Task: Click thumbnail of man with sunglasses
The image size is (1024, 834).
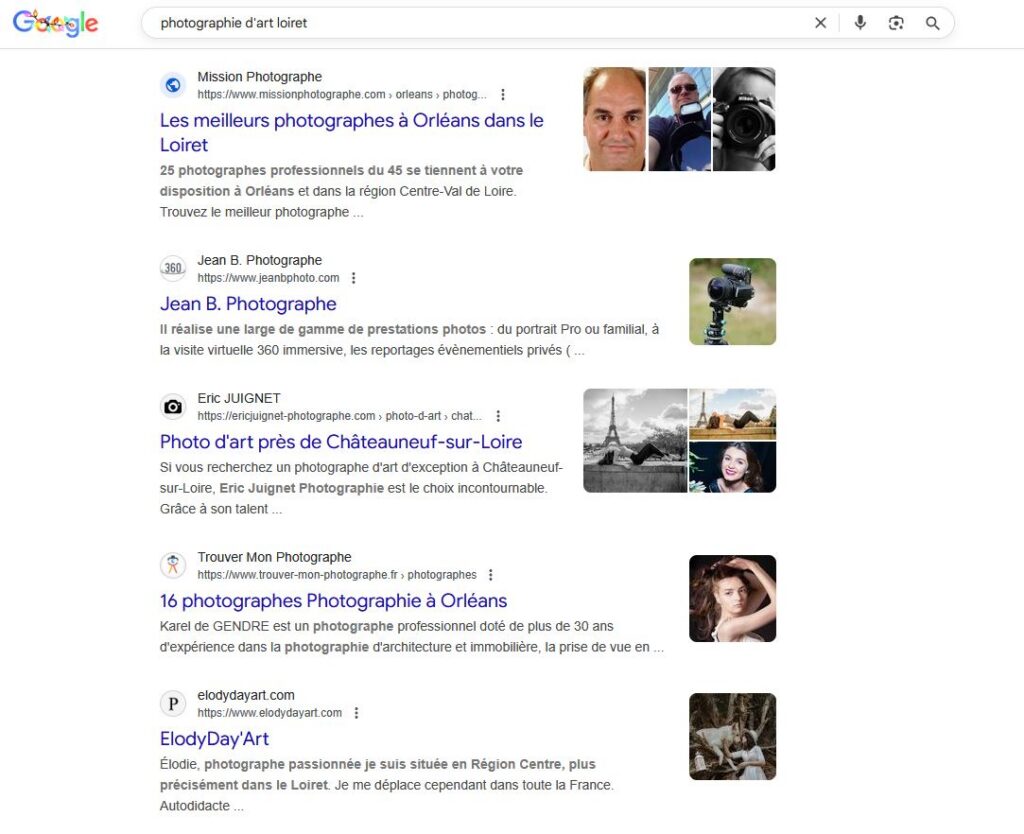Action: 679,119
